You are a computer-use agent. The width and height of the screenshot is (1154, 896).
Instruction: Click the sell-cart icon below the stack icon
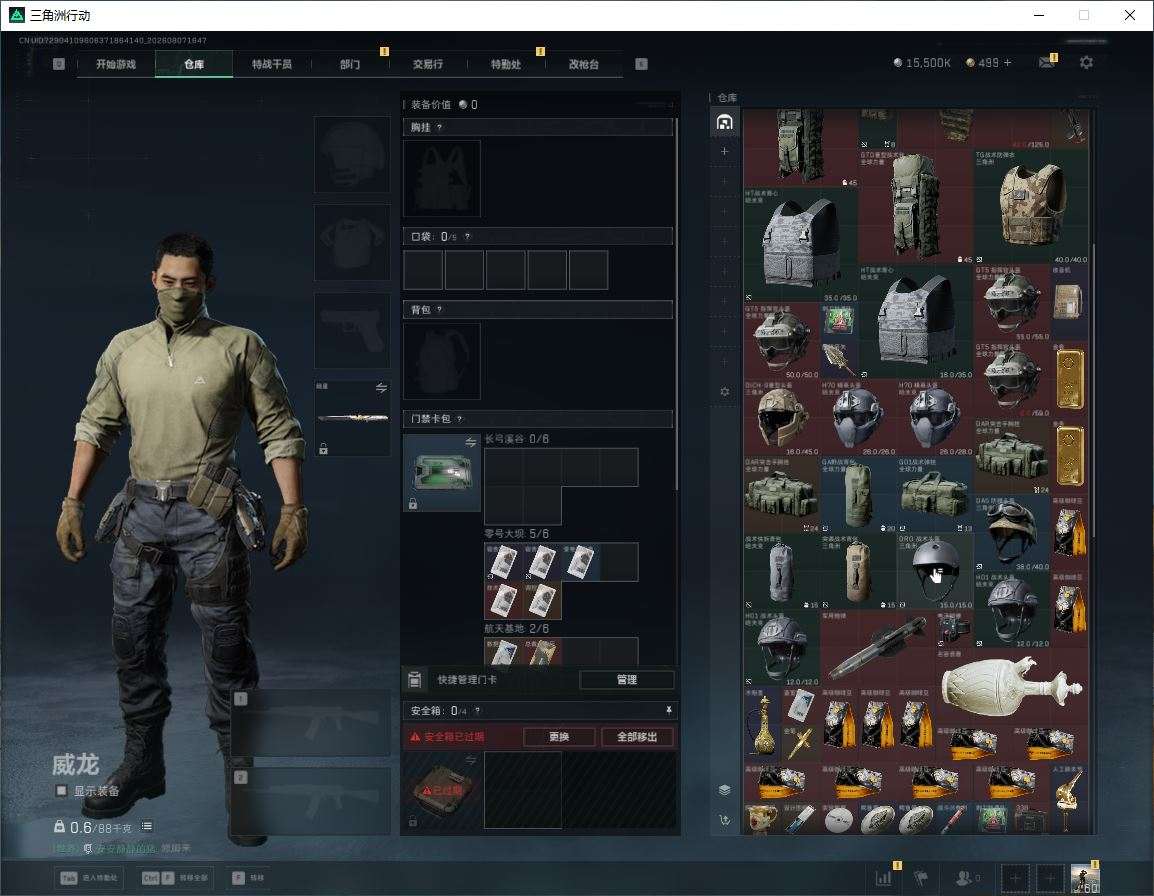click(x=724, y=819)
